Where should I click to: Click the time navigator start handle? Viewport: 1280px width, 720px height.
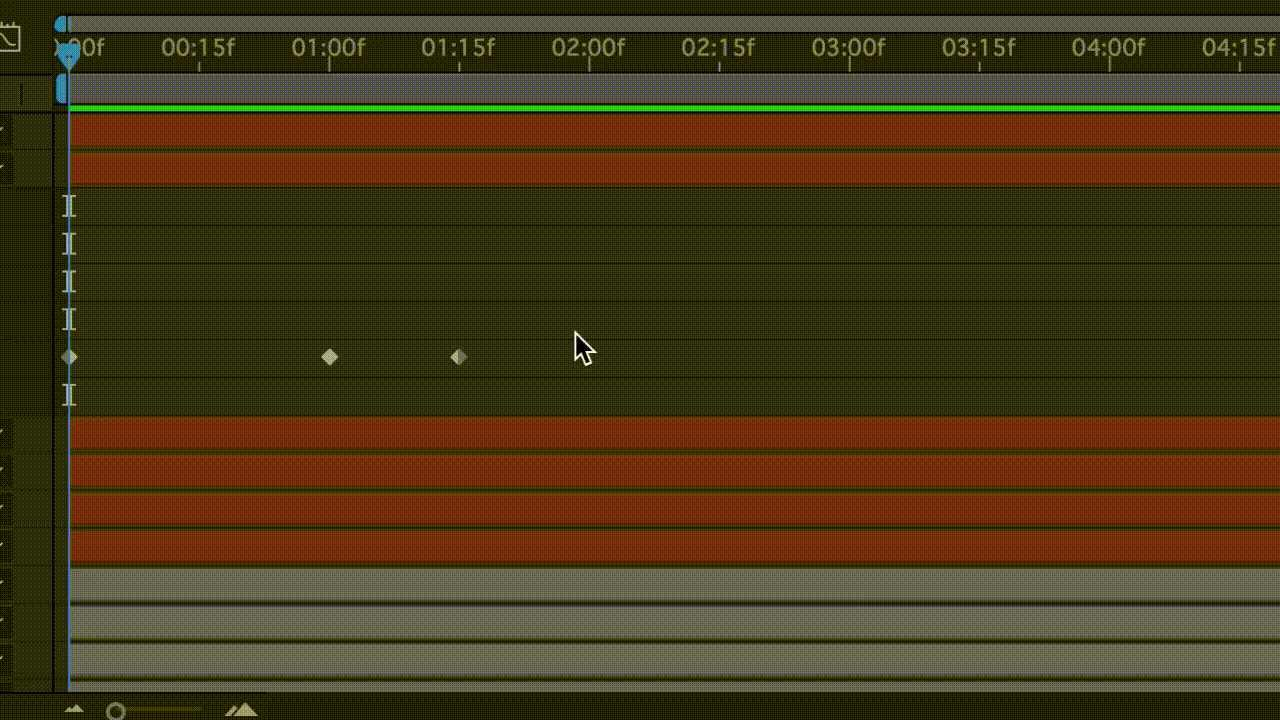click(x=62, y=23)
